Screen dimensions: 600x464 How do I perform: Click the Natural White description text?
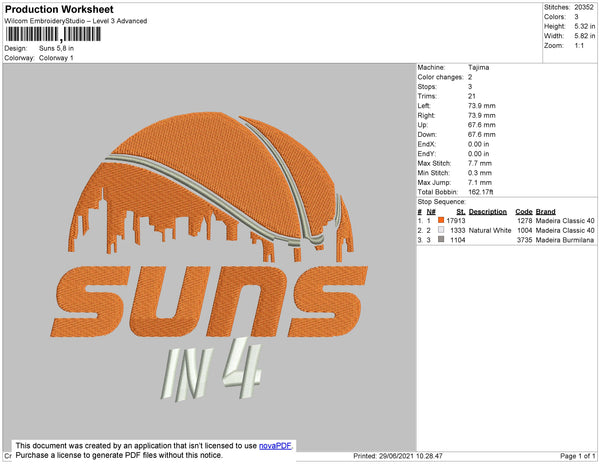[x=490, y=230]
